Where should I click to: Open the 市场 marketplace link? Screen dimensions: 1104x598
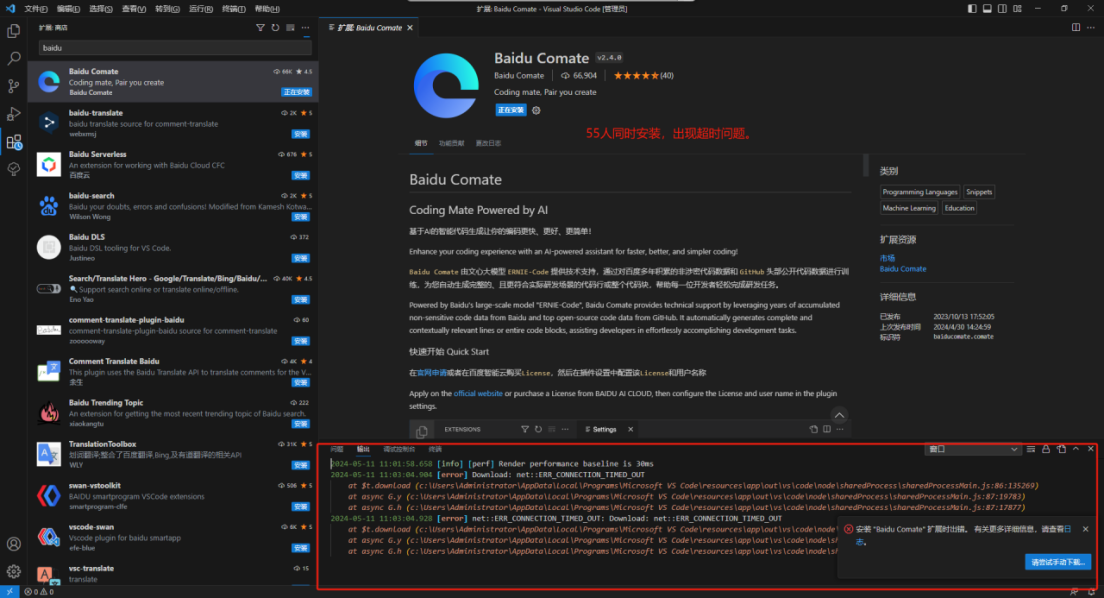pos(887,258)
